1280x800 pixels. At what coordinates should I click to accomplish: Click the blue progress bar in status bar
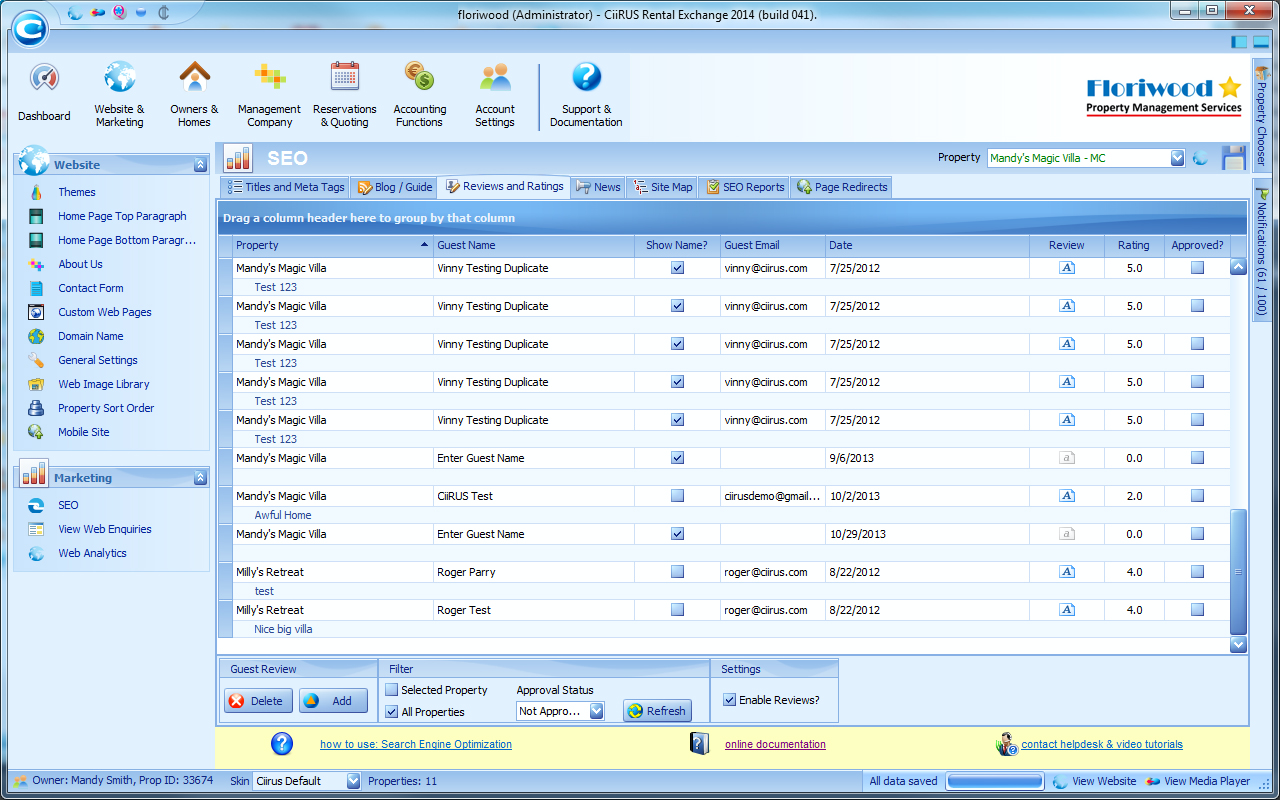point(995,781)
